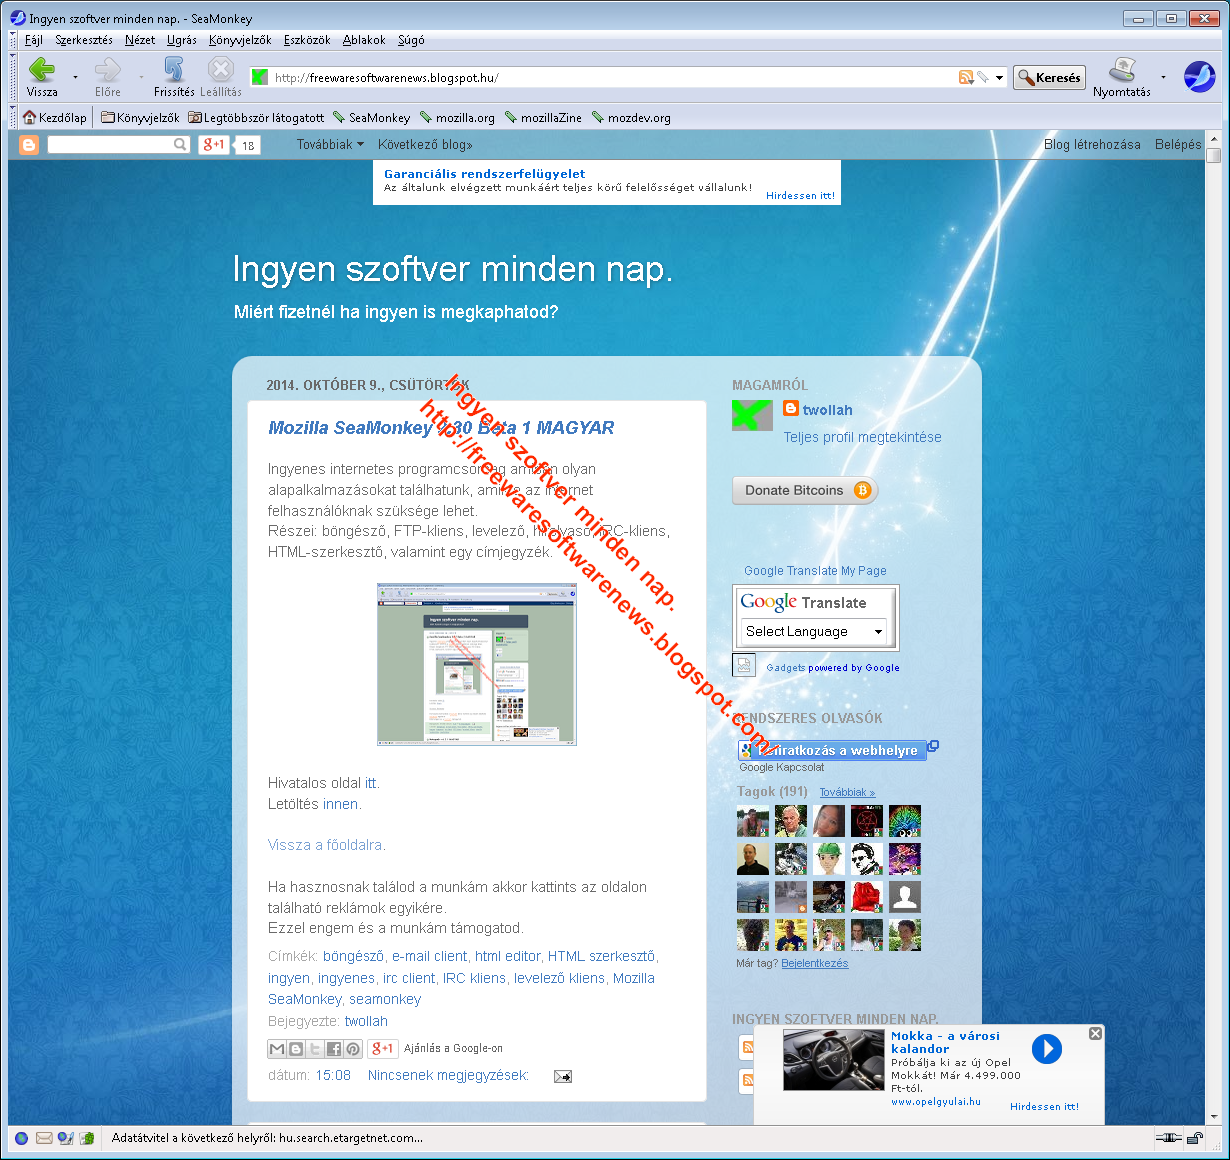Screen dimensions: 1230x1160
Task: Click the Vissza (Back) arrow icon
Action: [42, 70]
